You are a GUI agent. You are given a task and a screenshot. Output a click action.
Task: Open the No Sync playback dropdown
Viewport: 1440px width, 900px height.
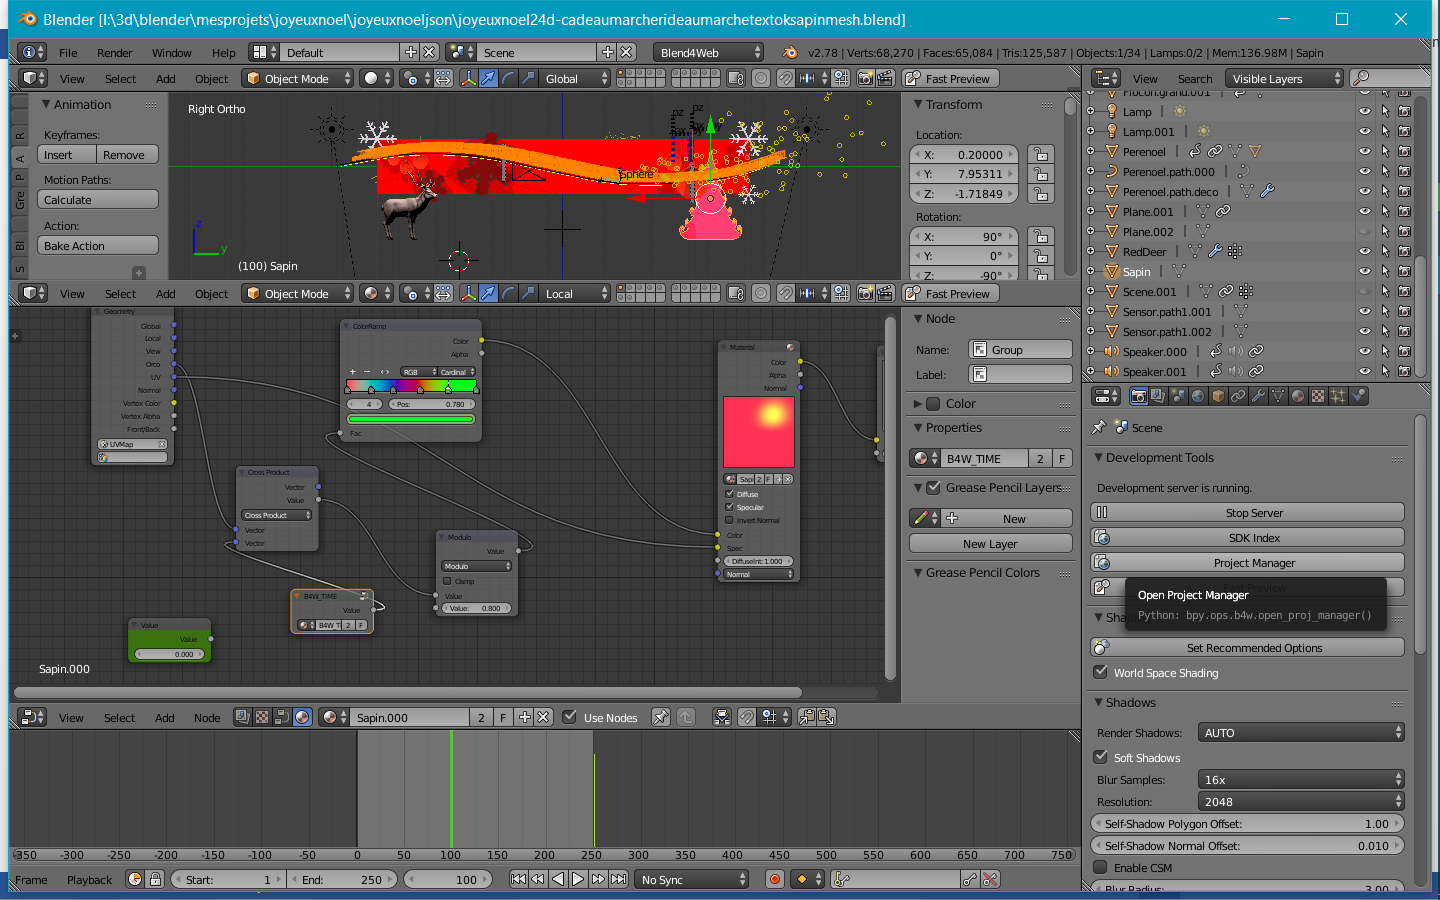click(x=692, y=879)
